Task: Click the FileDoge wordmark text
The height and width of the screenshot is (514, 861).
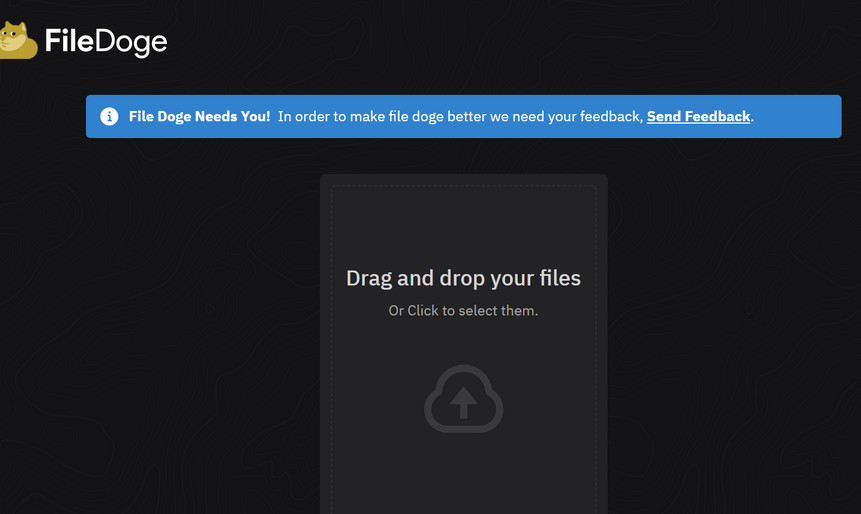Action: coord(105,42)
